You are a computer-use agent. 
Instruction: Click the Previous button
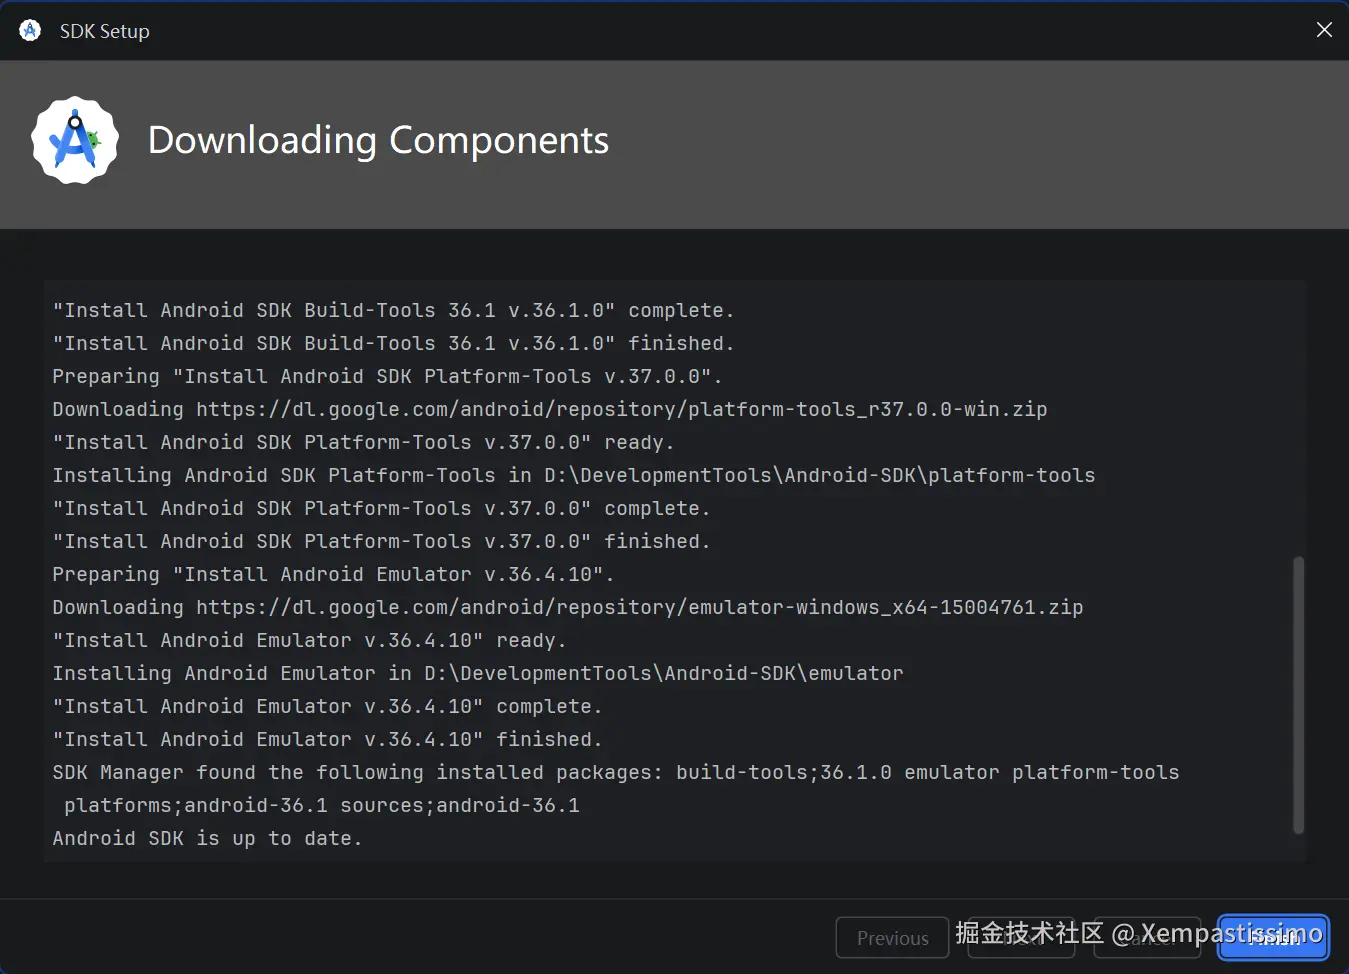892,938
